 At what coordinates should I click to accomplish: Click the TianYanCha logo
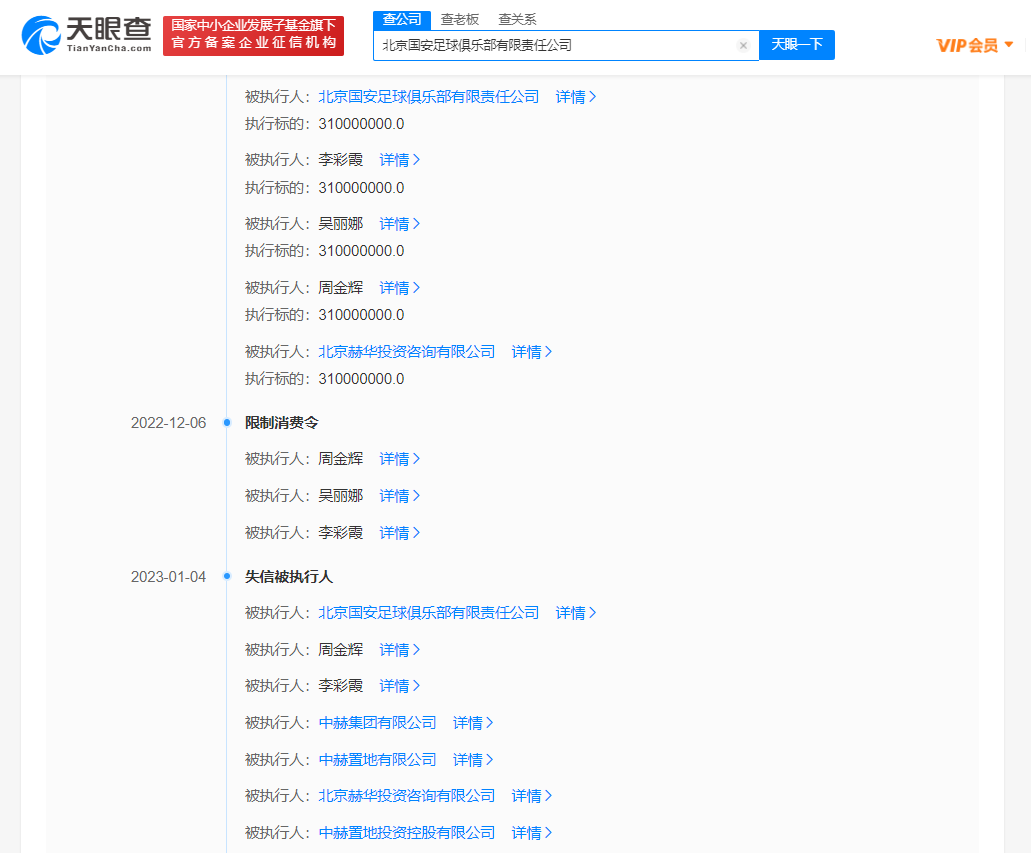tap(86, 35)
